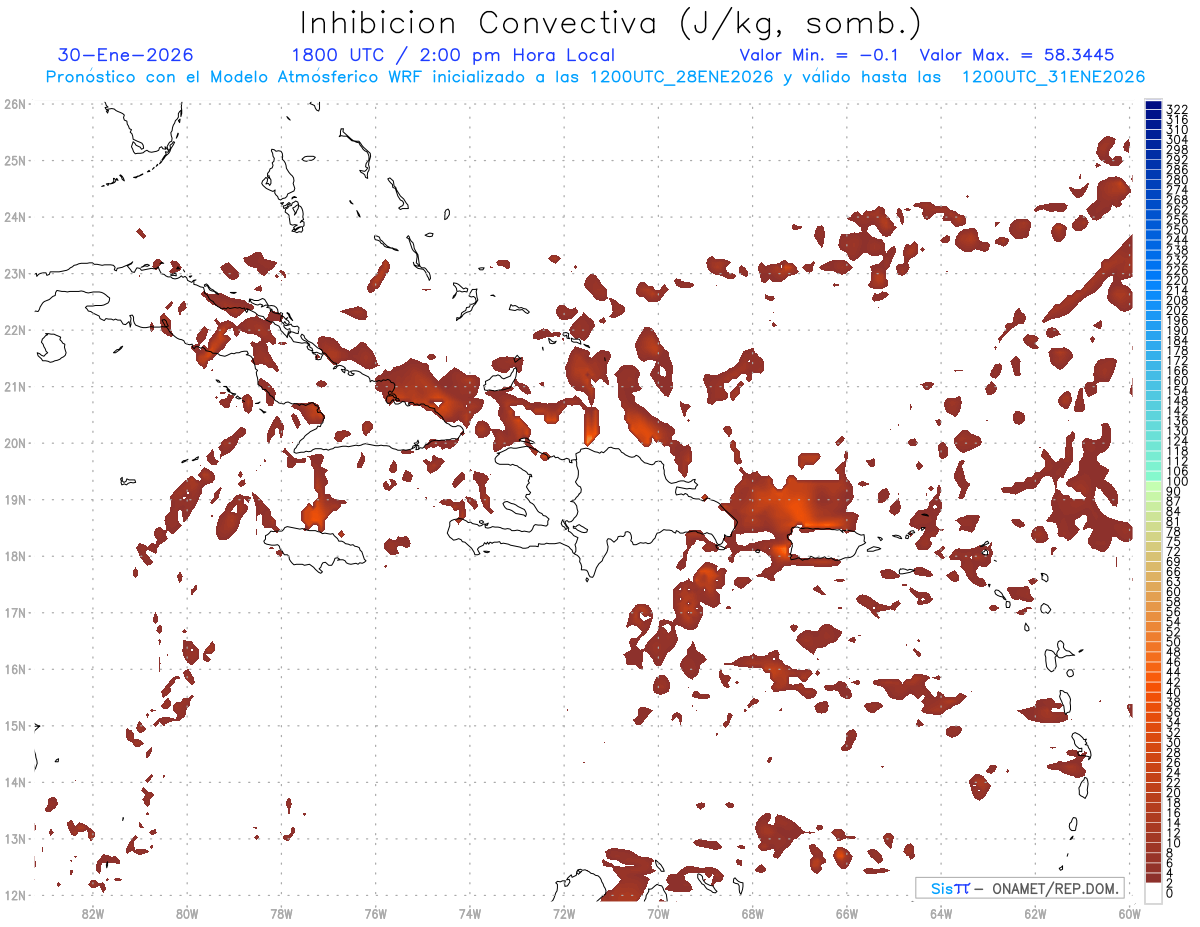Click the 74W longitude label
Screen dimensions: 1200x927
click(469, 912)
